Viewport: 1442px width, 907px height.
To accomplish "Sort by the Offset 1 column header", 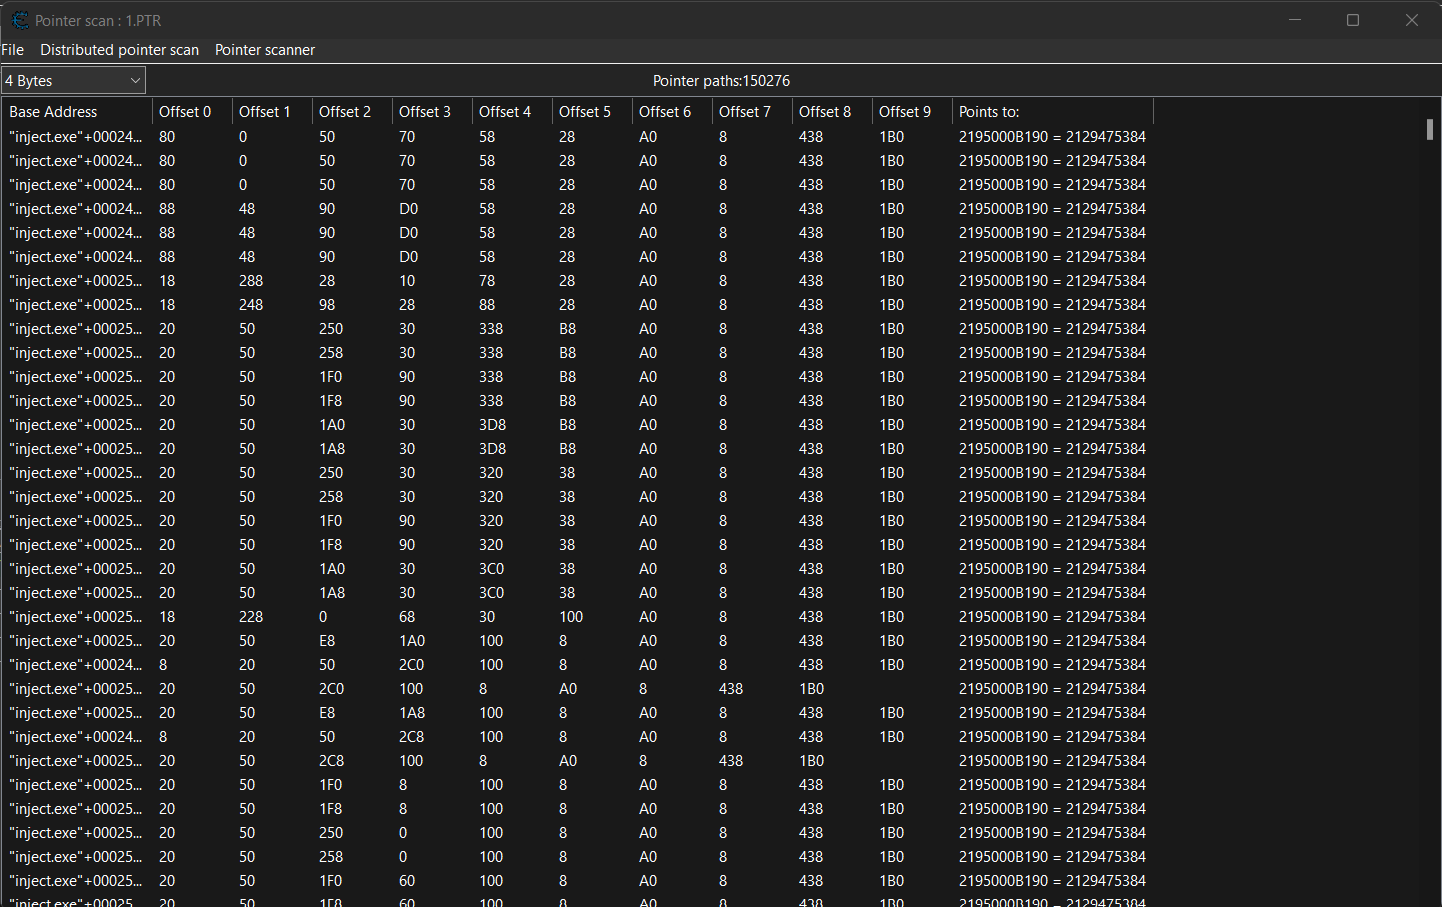I will pos(272,112).
